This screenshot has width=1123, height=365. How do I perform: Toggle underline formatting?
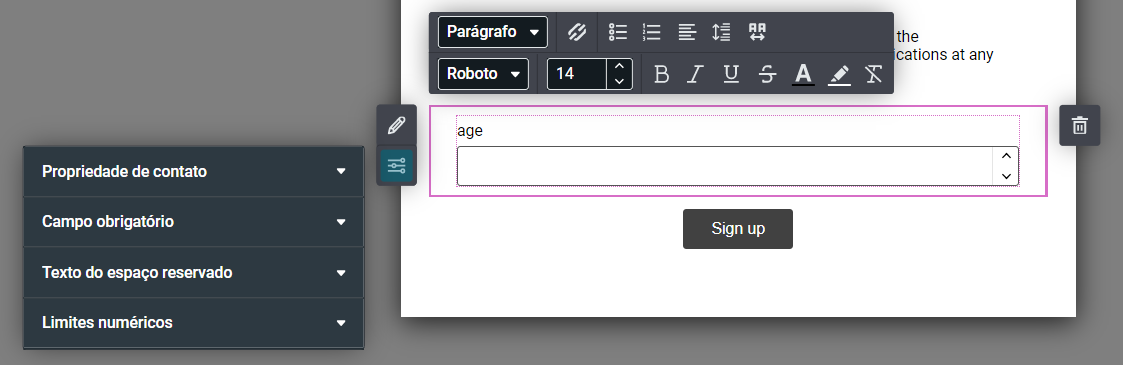[731, 74]
